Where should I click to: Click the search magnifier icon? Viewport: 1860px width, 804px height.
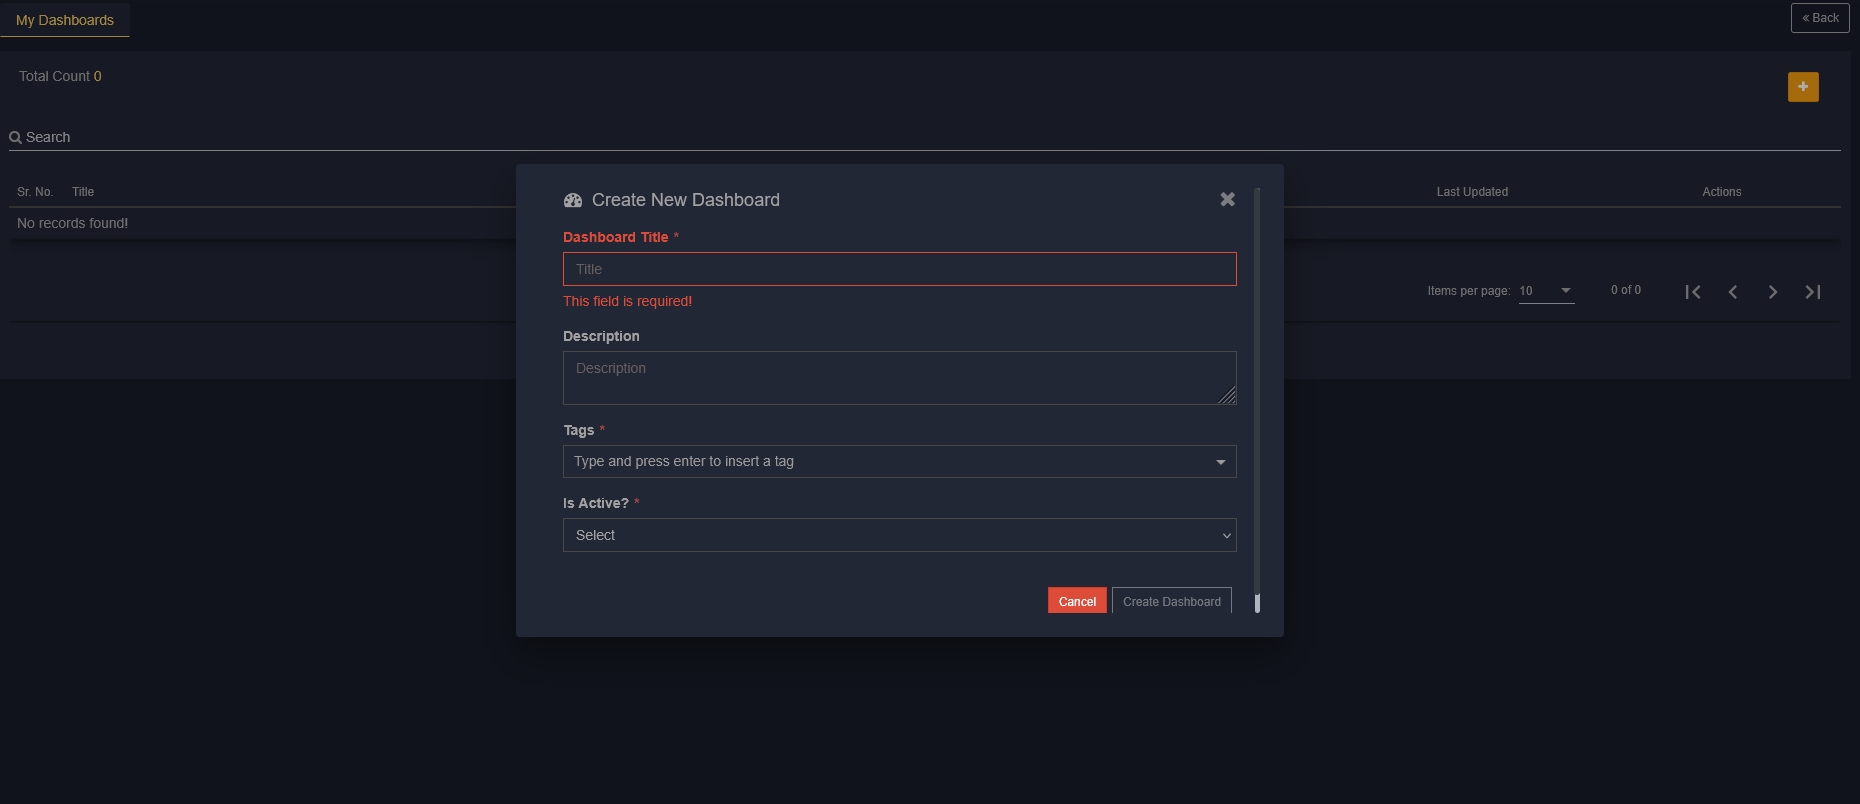[x=16, y=137]
